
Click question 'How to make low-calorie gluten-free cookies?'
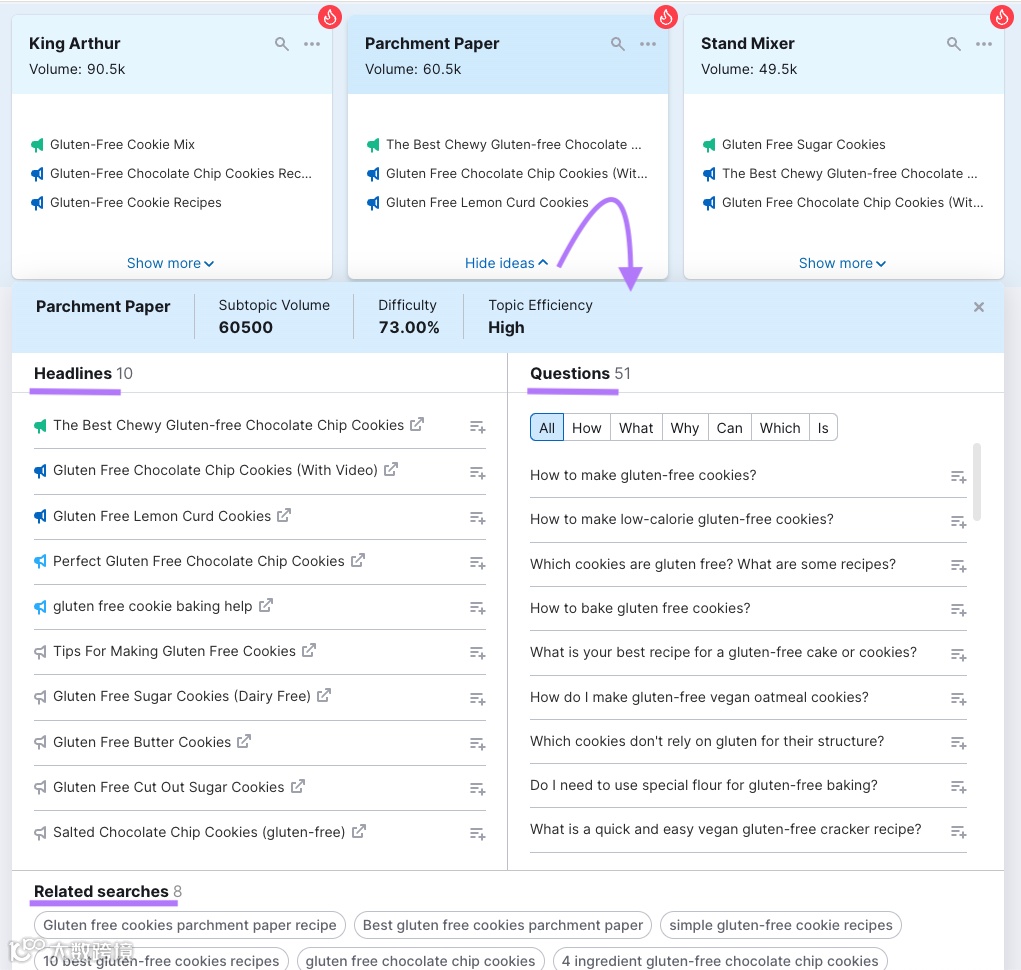(x=682, y=519)
